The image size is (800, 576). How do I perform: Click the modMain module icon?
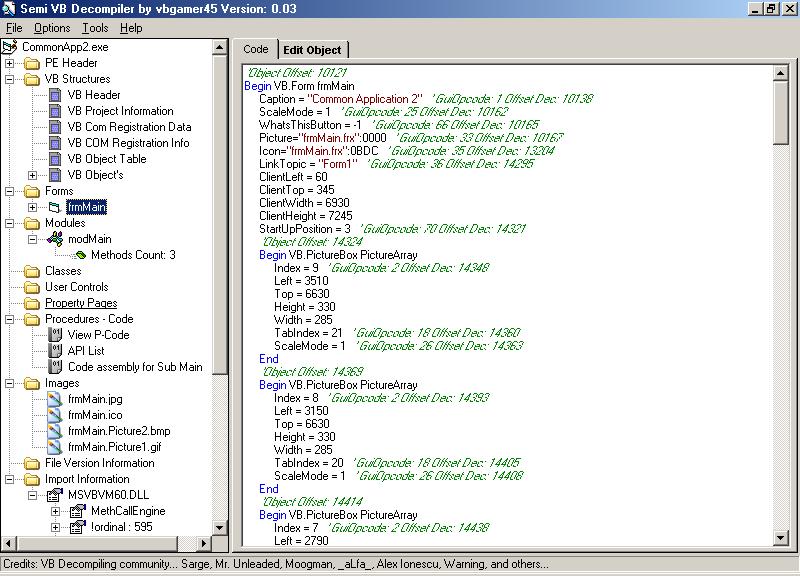click(55, 239)
